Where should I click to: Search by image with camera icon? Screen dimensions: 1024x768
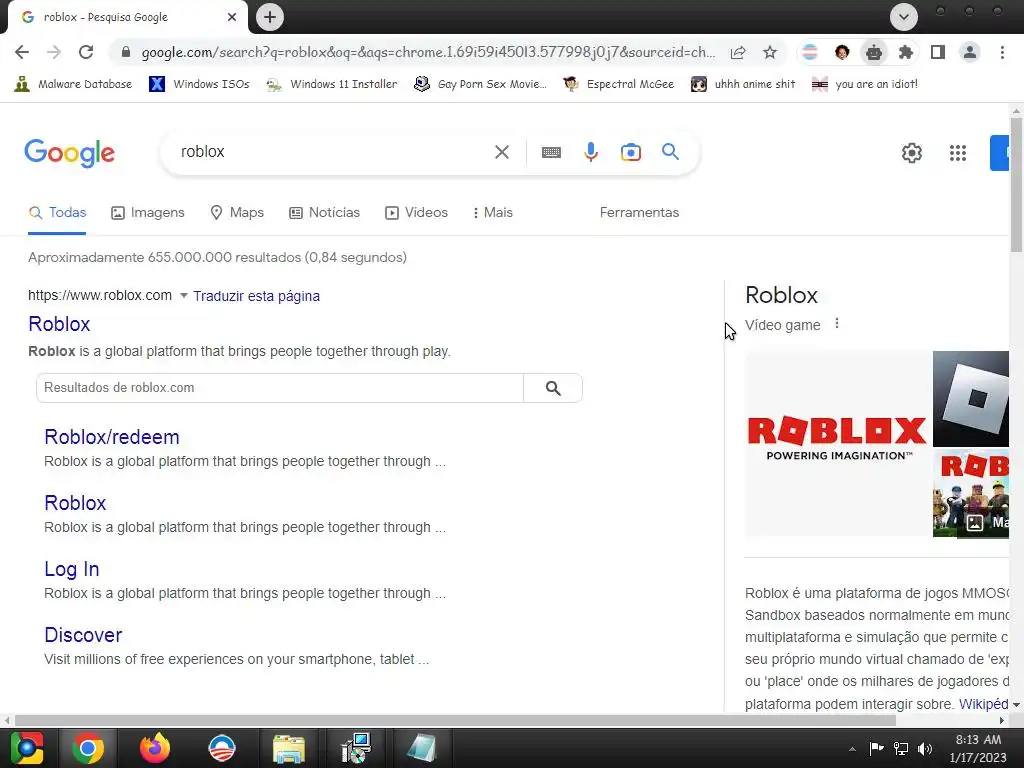[x=631, y=152]
